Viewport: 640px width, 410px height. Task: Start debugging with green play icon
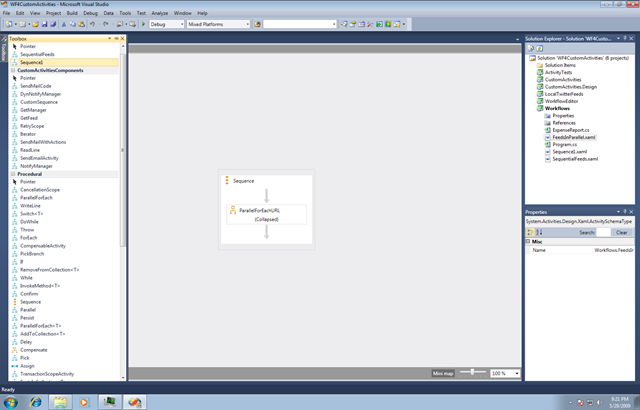(143, 24)
